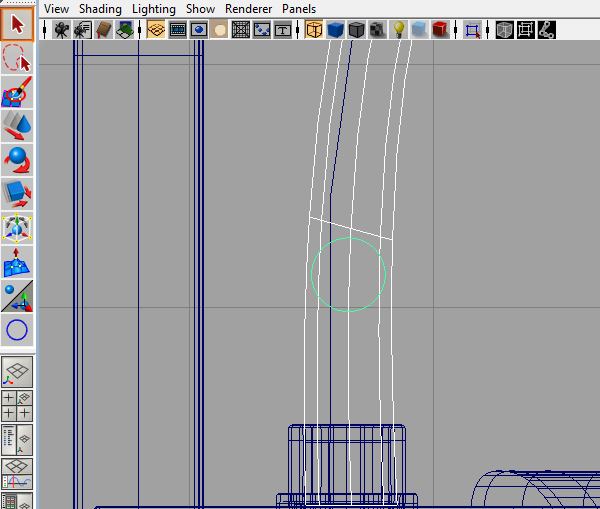Enable Textured display checker cube
The image size is (600, 509).
click(x=377, y=30)
